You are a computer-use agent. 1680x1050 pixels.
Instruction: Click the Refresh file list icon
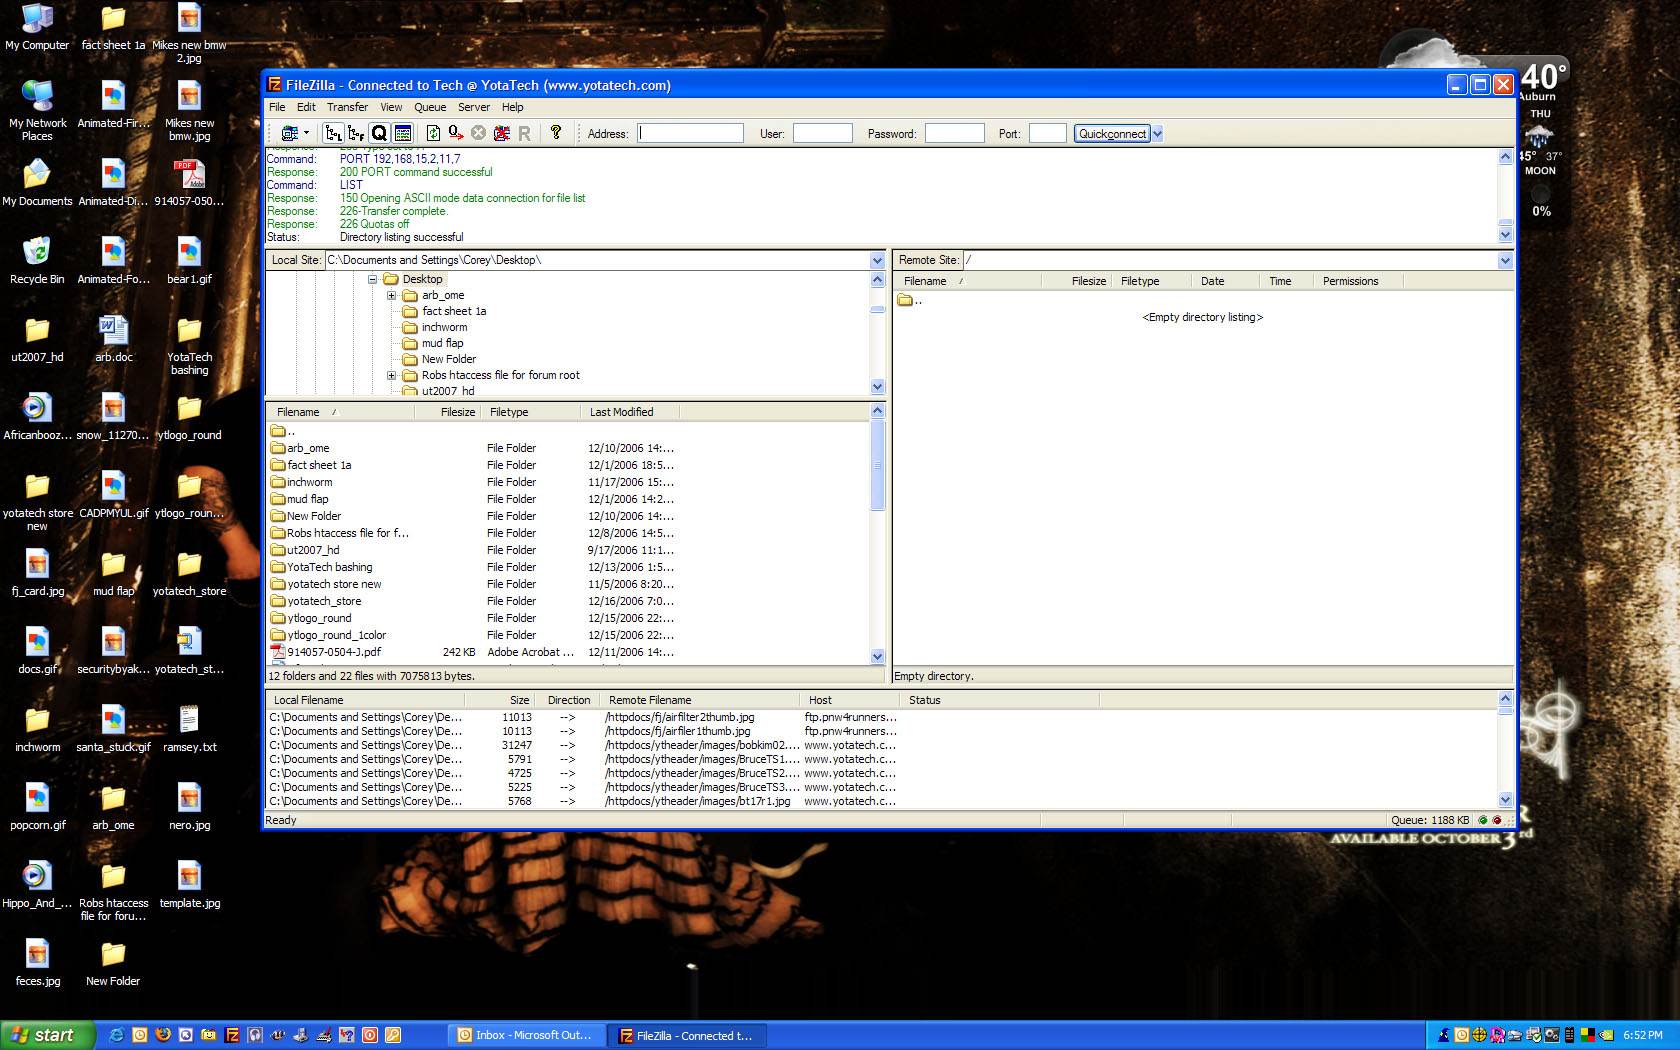point(433,133)
